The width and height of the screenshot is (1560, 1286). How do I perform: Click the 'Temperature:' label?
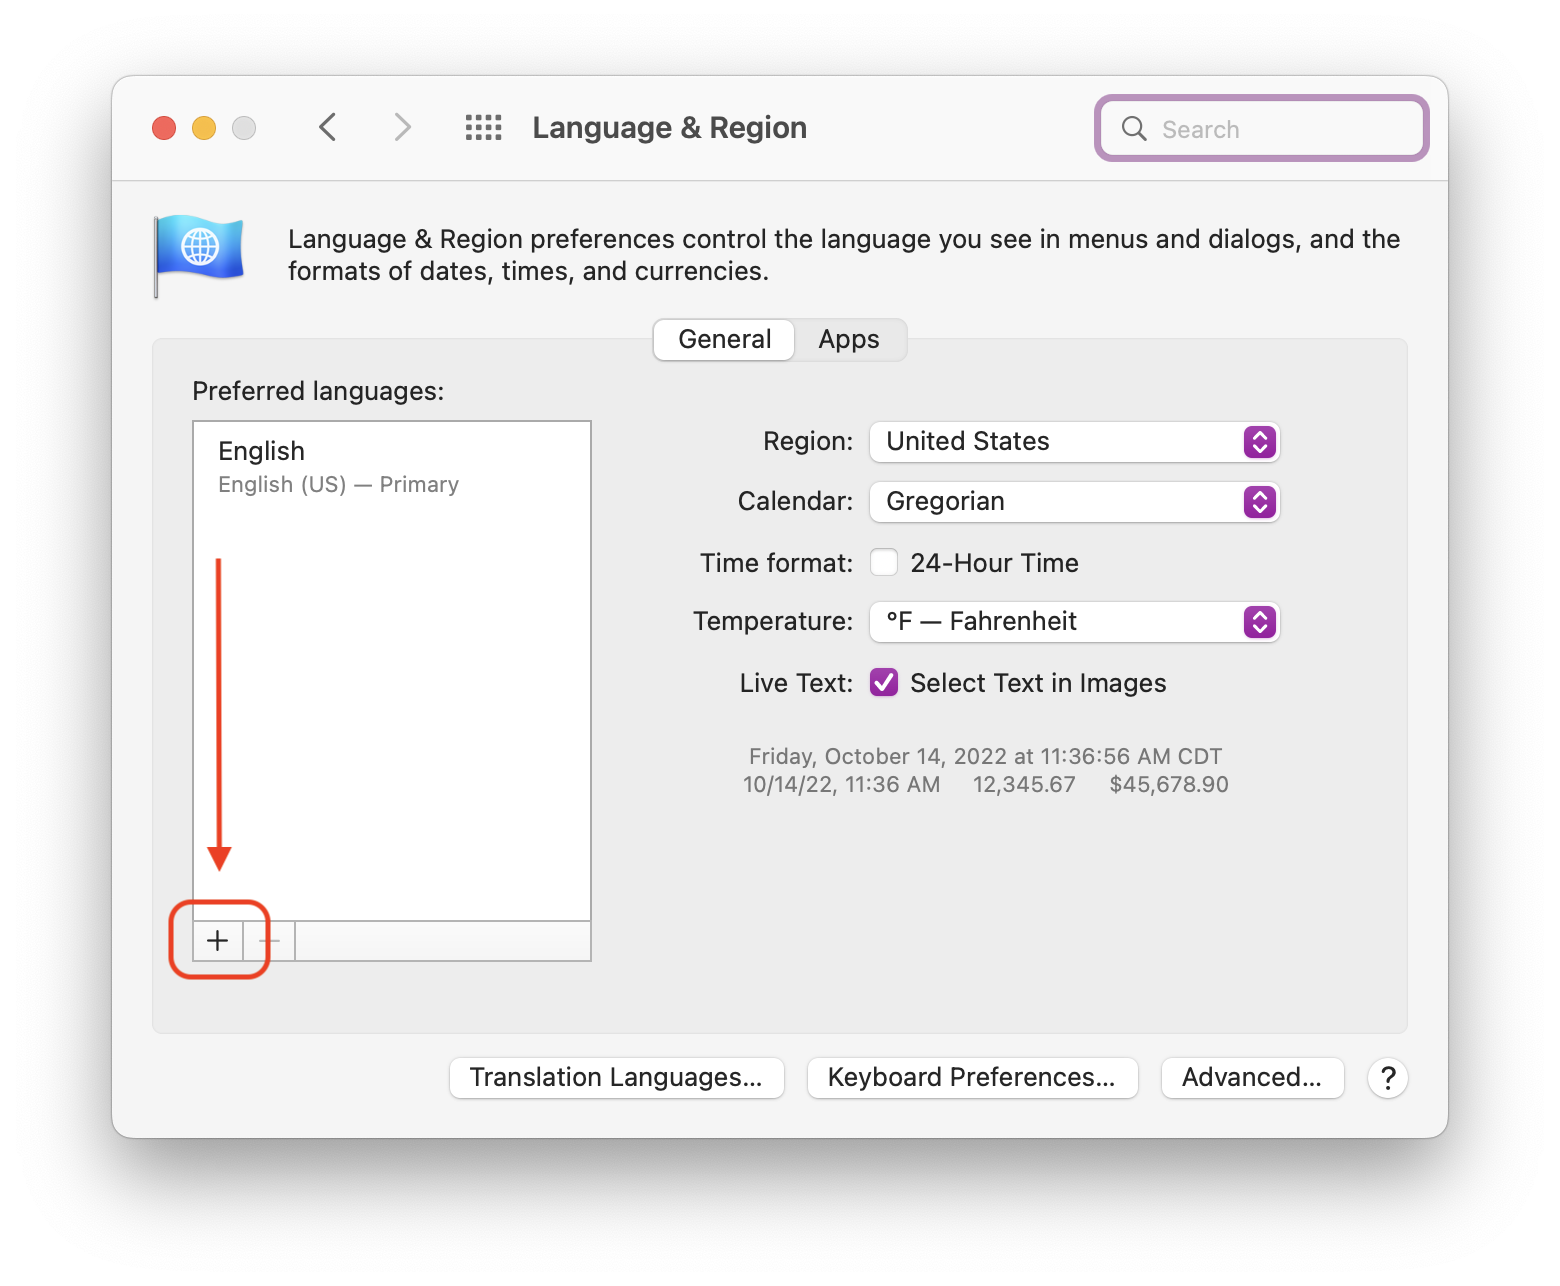pos(773,622)
